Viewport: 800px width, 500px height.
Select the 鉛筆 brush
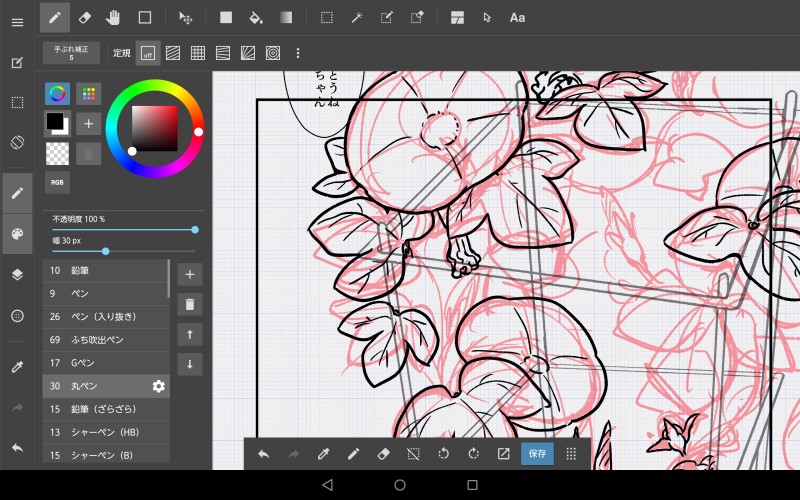pyautogui.click(x=106, y=270)
